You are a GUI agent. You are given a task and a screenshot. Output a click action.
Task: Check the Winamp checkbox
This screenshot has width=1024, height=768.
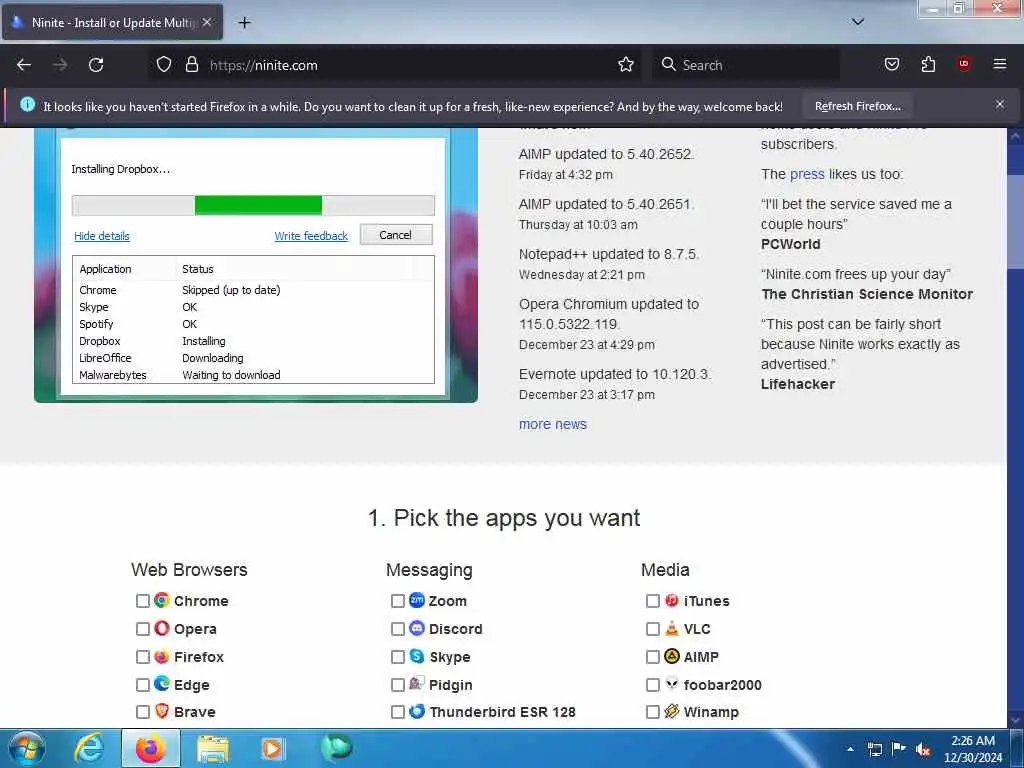click(x=652, y=712)
